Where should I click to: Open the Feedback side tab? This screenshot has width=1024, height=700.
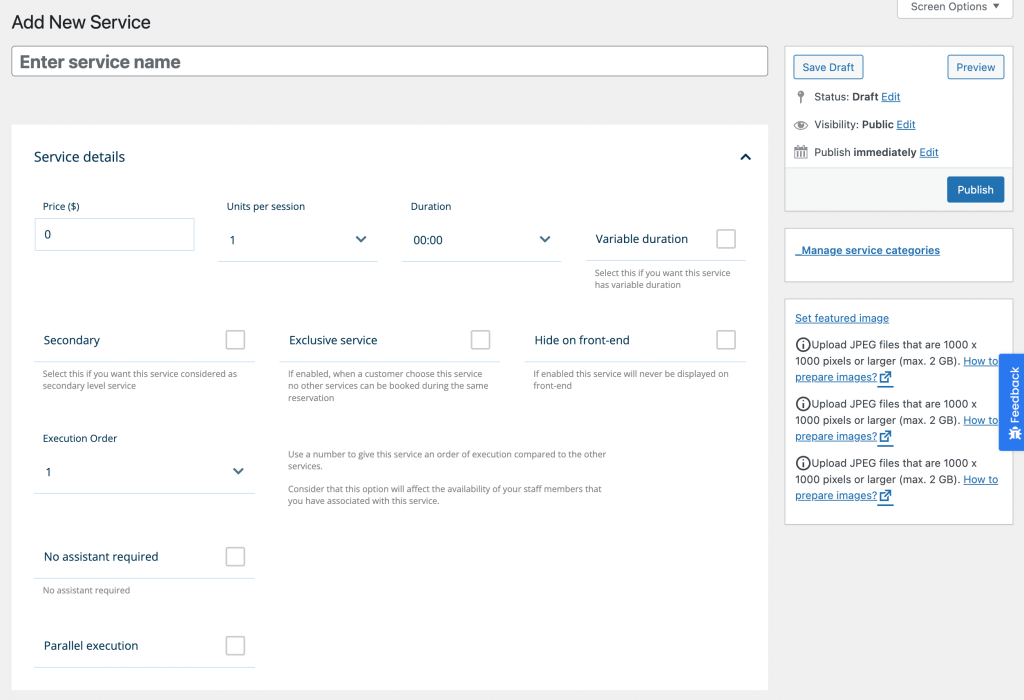(1011, 402)
